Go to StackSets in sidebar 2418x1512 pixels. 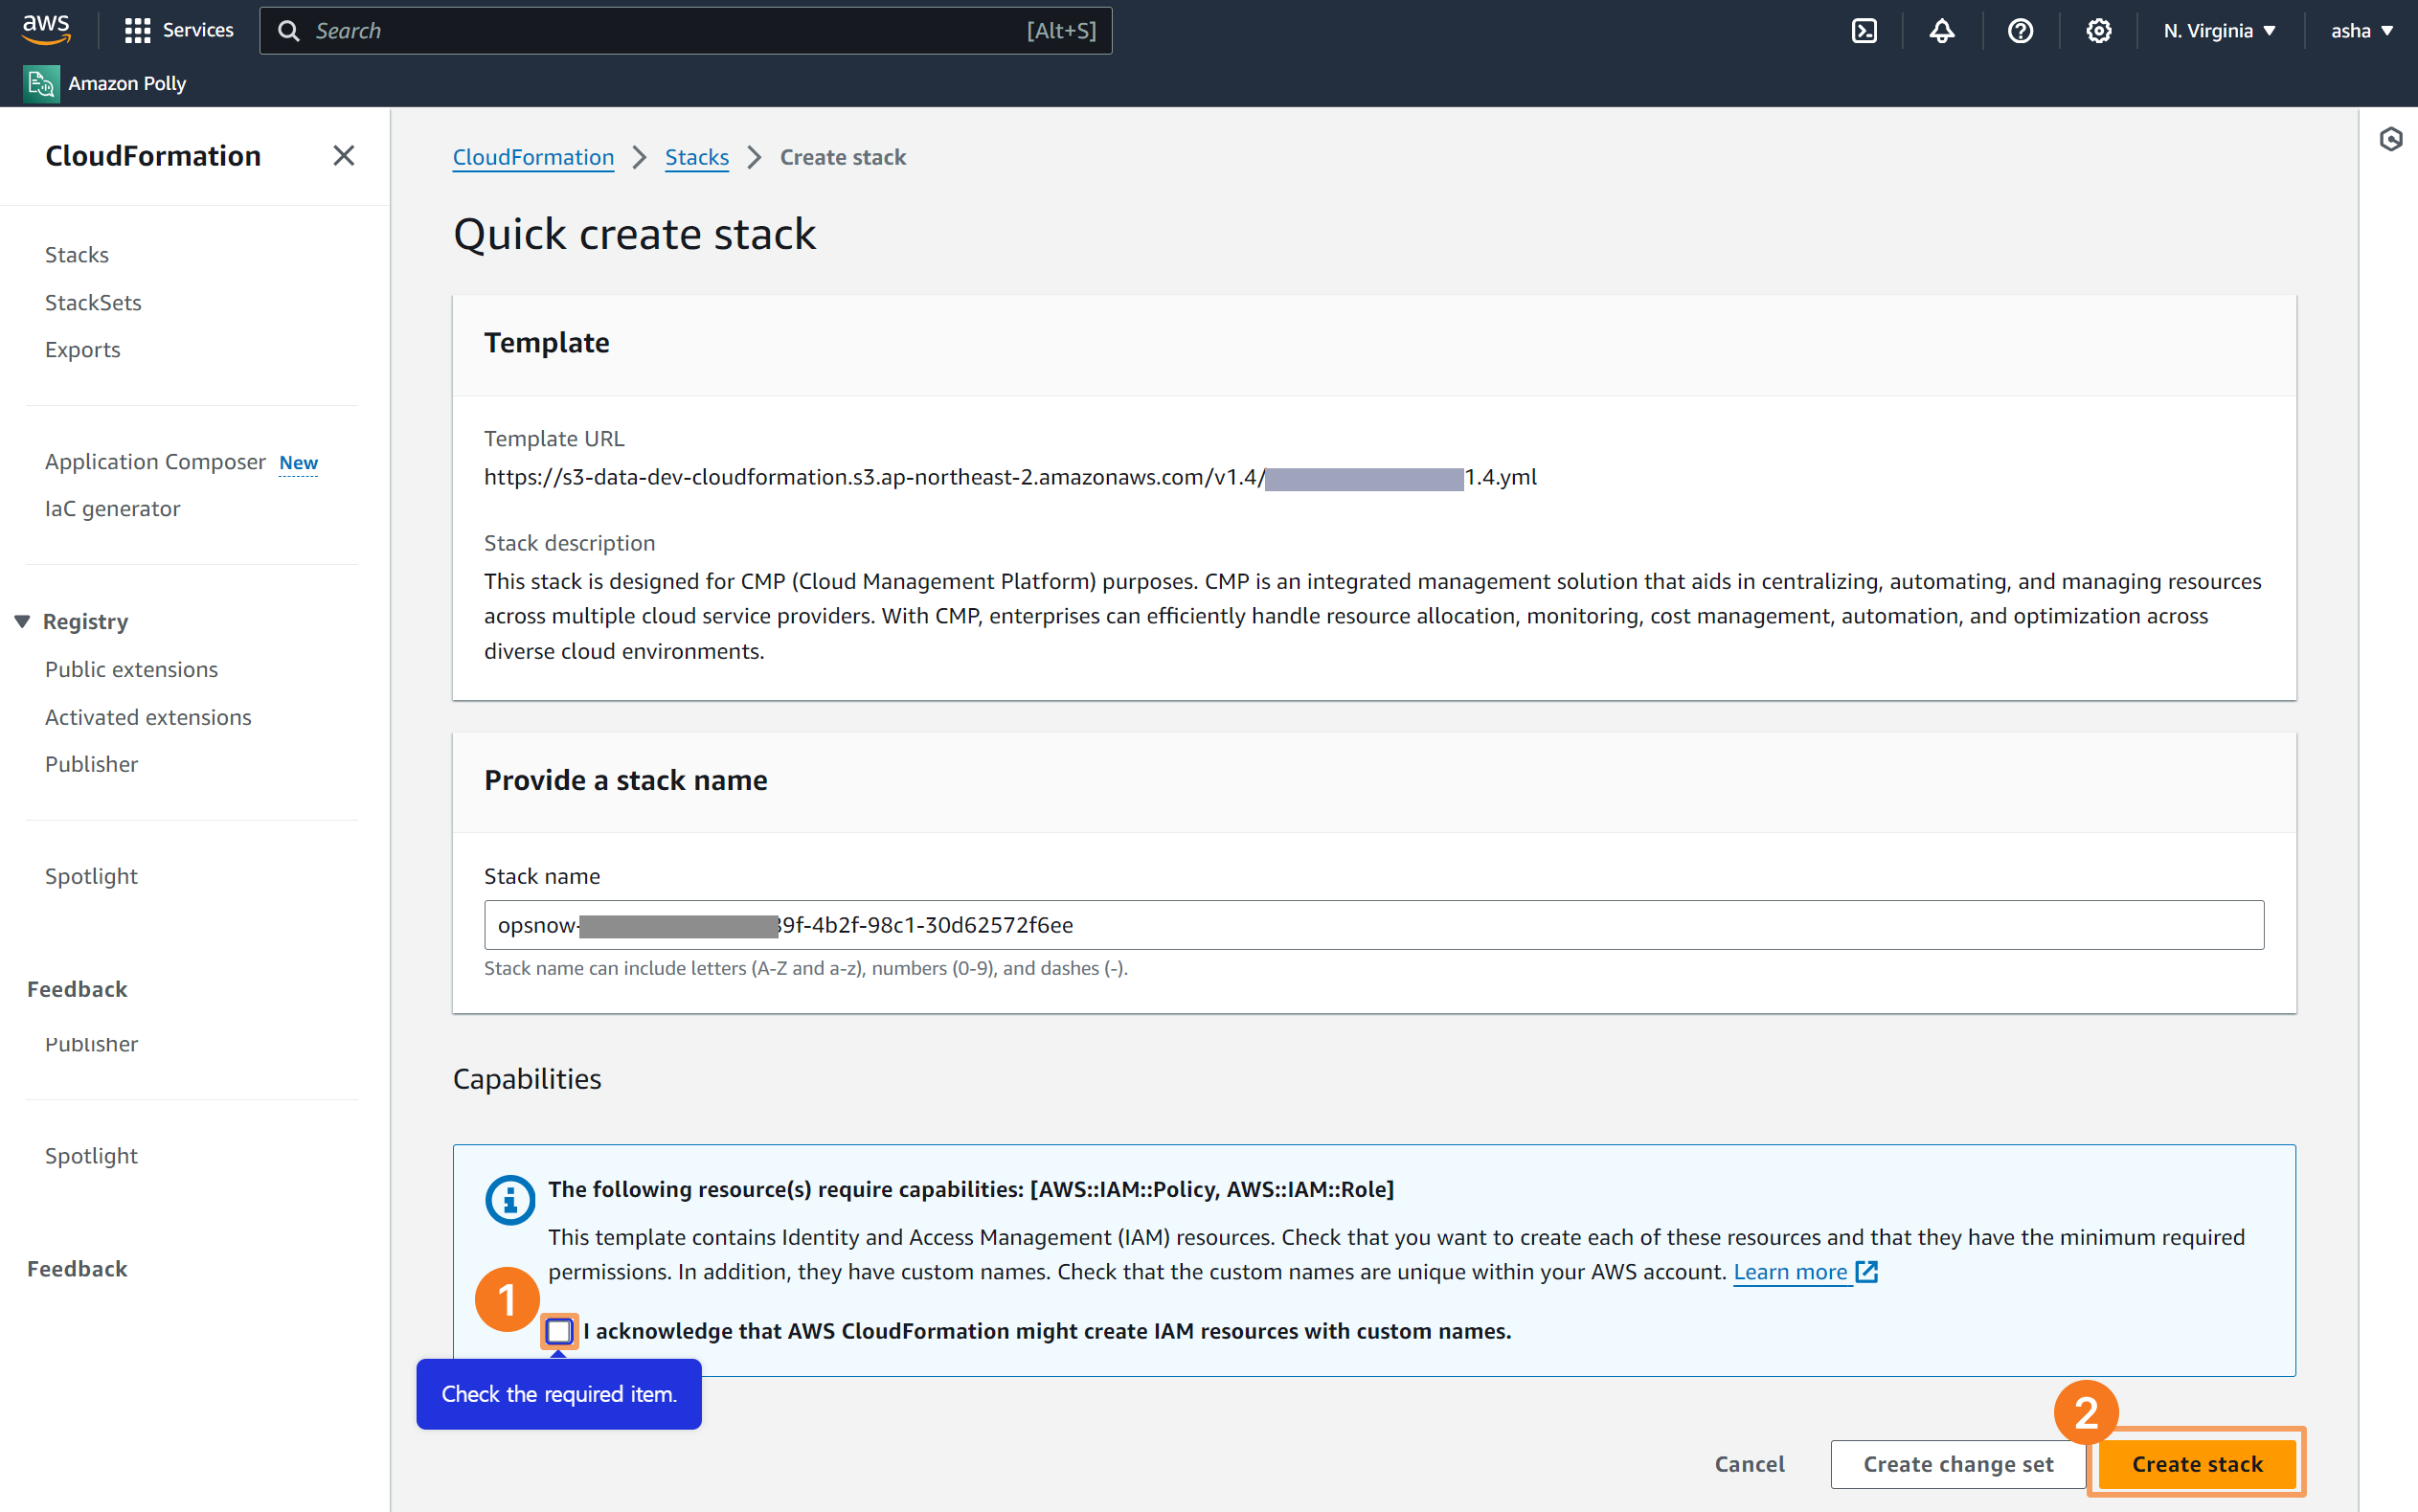(x=93, y=302)
